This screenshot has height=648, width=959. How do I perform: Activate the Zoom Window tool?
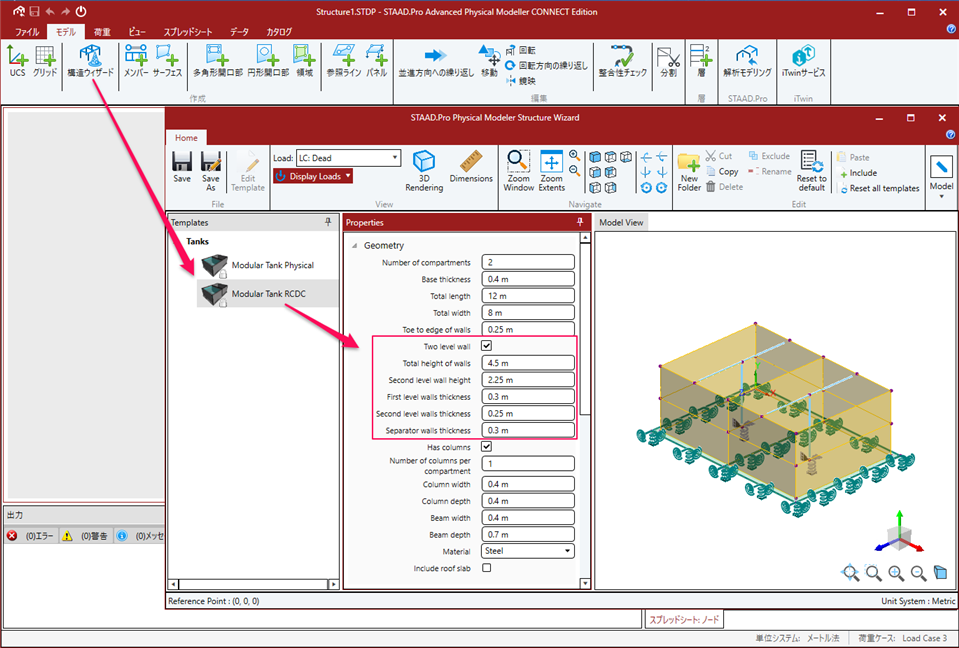[x=519, y=171]
